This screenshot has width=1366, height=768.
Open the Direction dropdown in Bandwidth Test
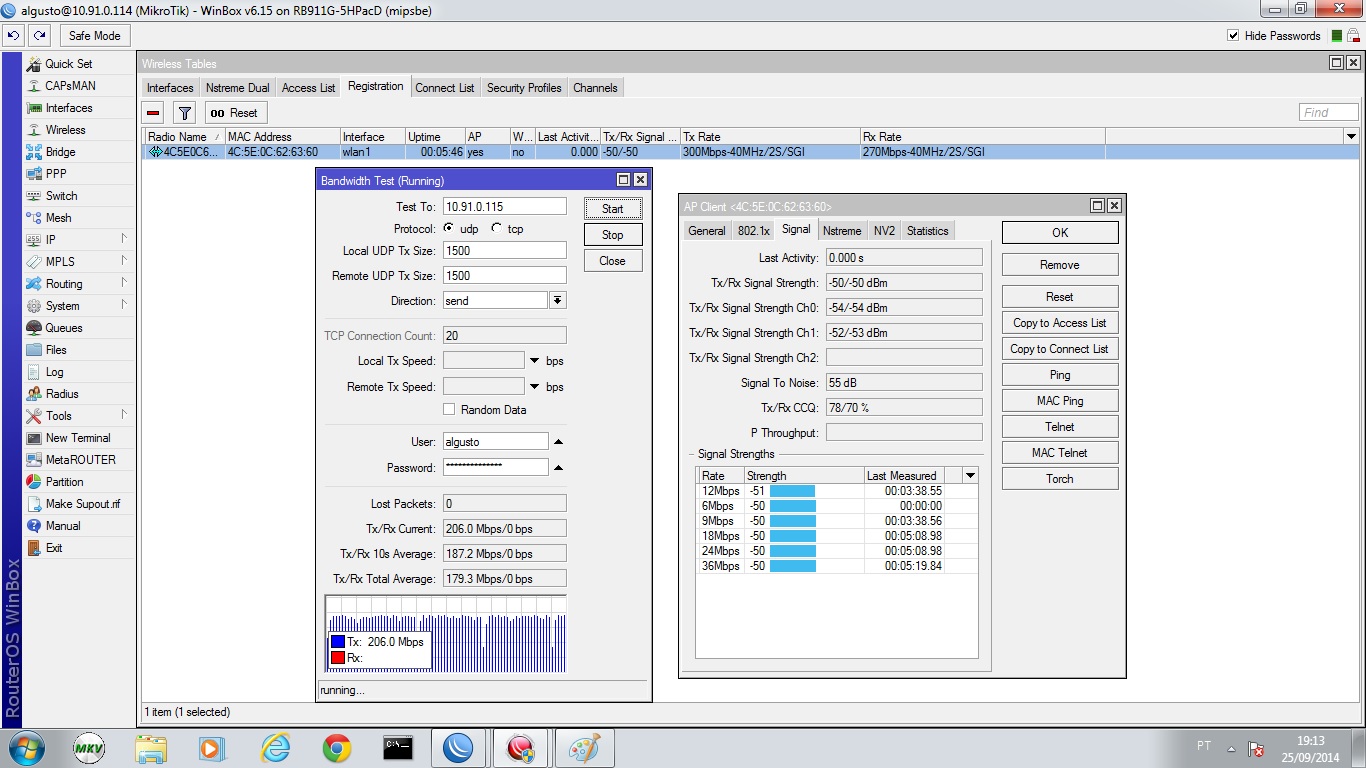[x=557, y=301]
